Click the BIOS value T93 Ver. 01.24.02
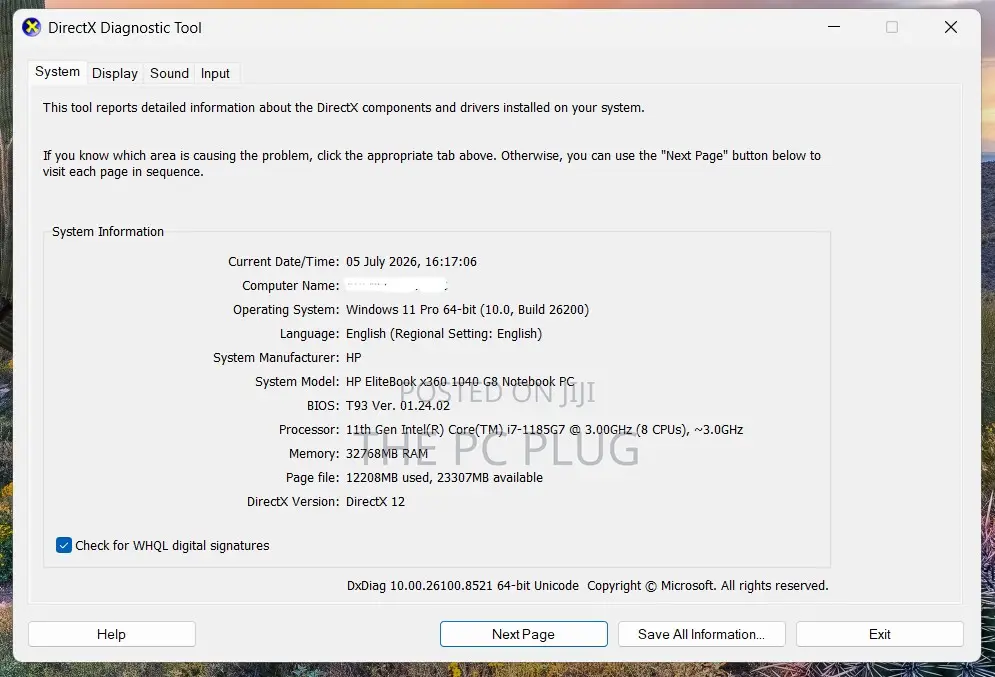This screenshot has width=995, height=677. coord(398,405)
